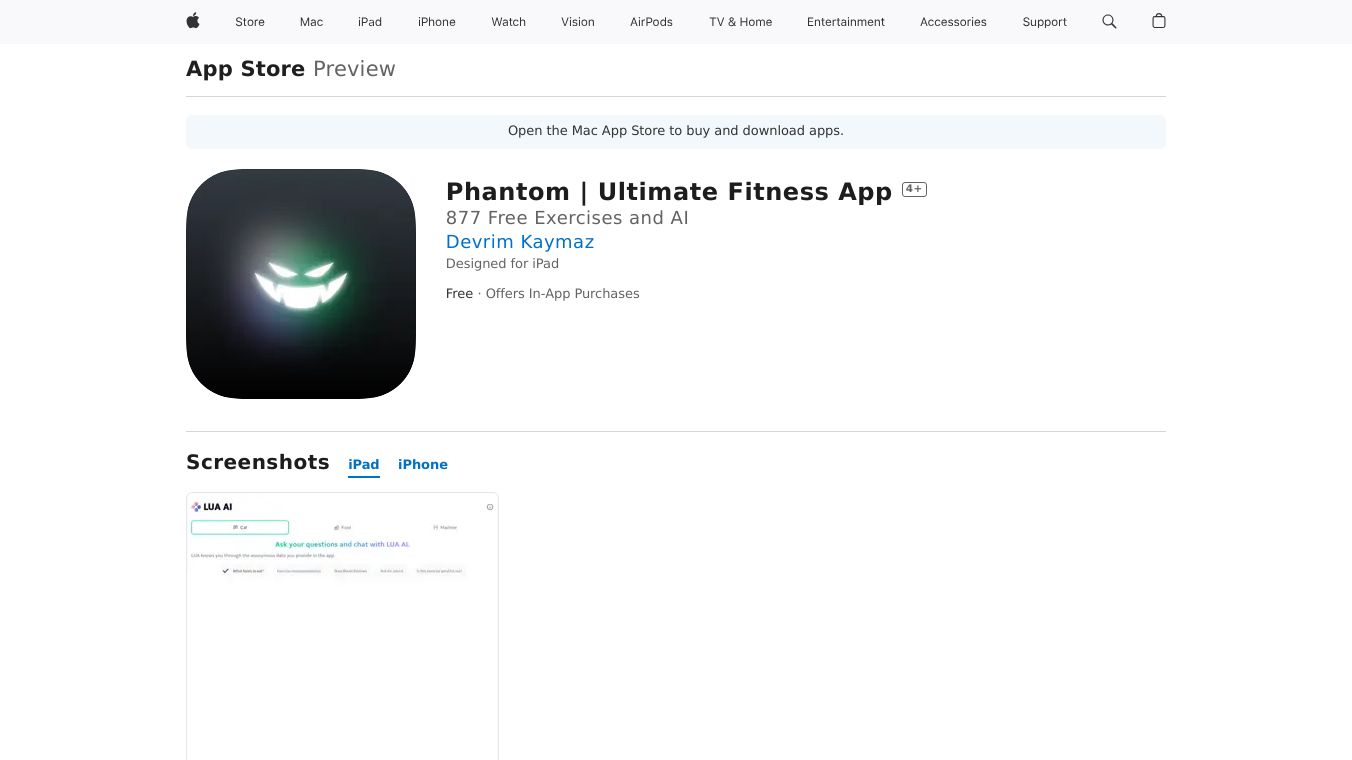Open developer Devrim Kaymaz link

pyautogui.click(x=520, y=242)
